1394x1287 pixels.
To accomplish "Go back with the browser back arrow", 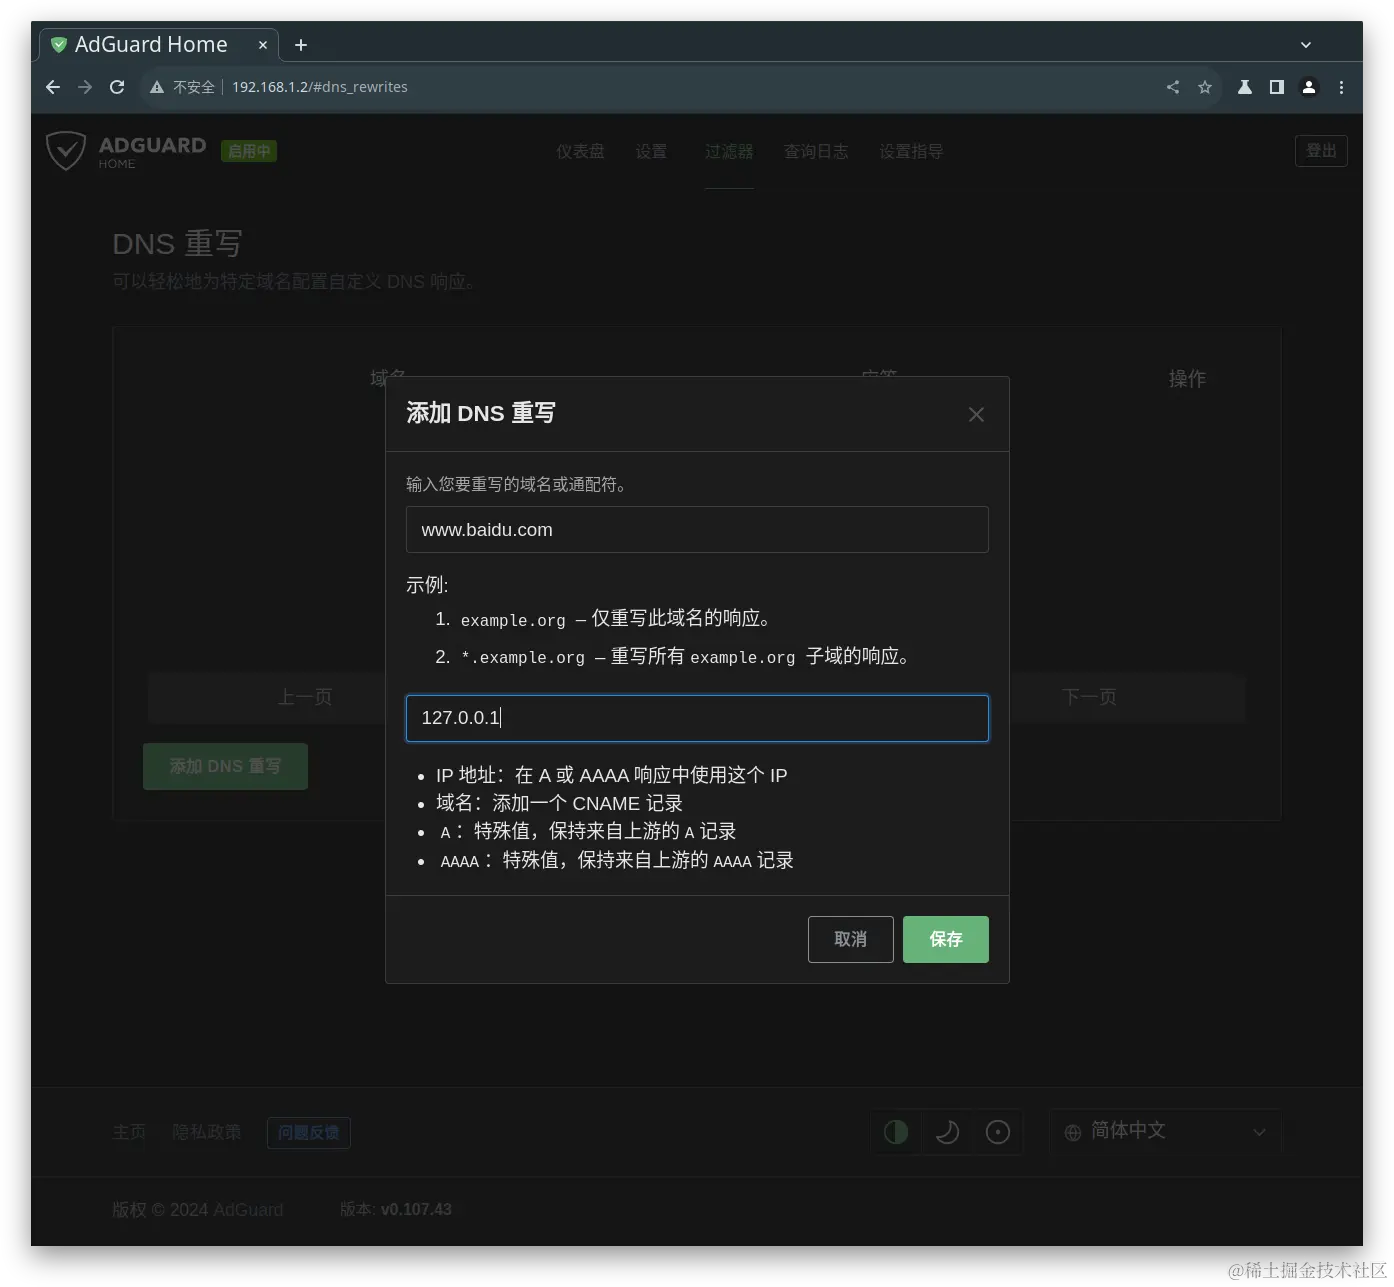I will [53, 87].
